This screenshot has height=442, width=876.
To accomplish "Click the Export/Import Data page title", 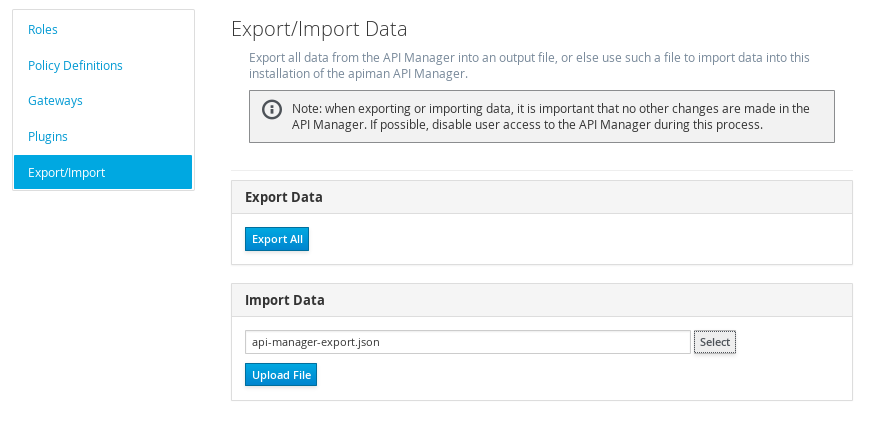I will point(319,29).
